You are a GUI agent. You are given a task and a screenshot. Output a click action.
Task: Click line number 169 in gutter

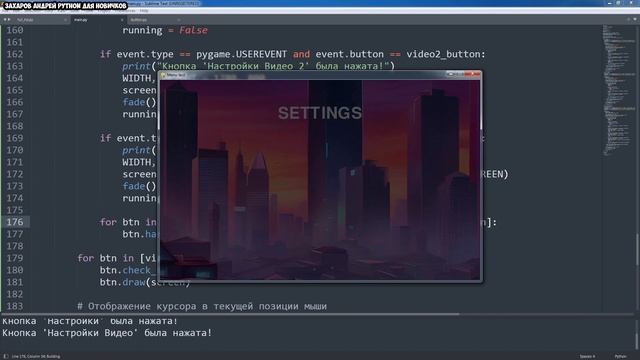pos(15,138)
